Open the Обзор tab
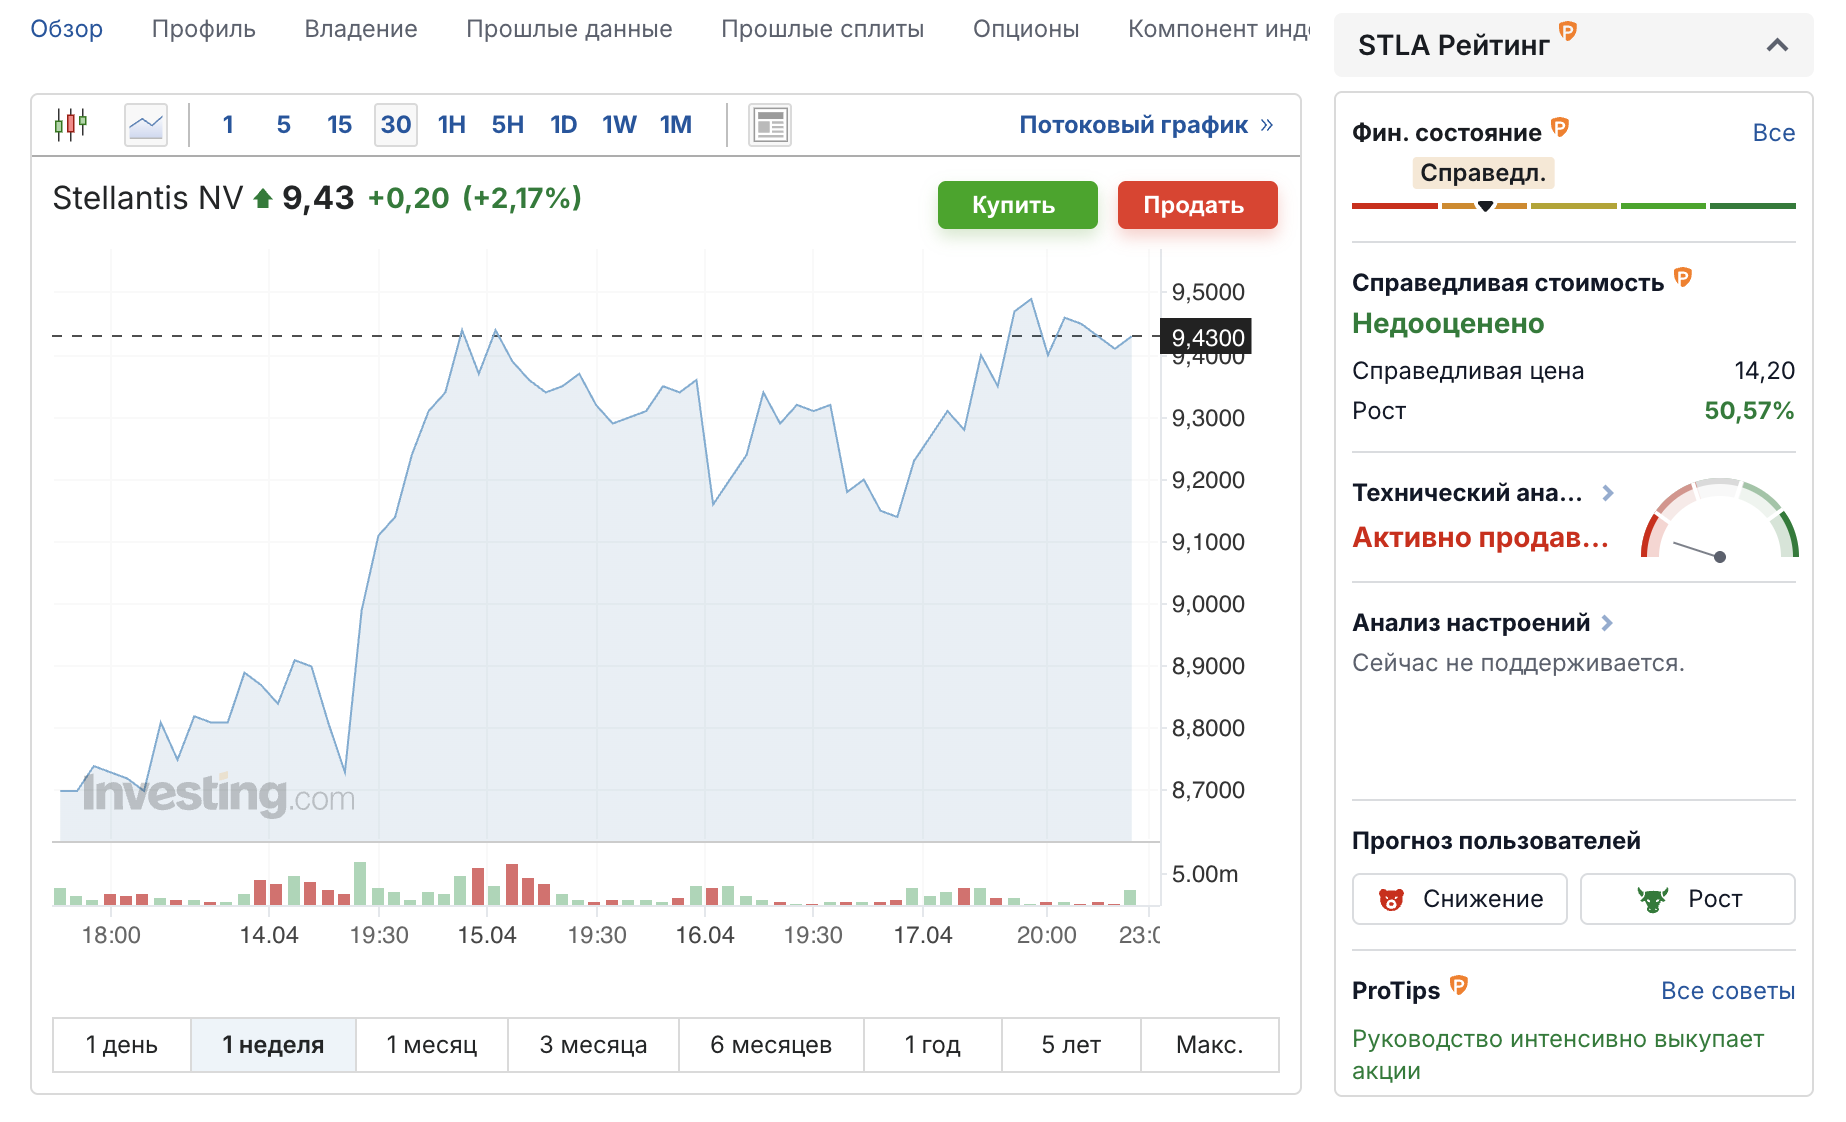Image resolution: width=1846 pixels, height=1122 pixels. pyautogui.click(x=67, y=29)
